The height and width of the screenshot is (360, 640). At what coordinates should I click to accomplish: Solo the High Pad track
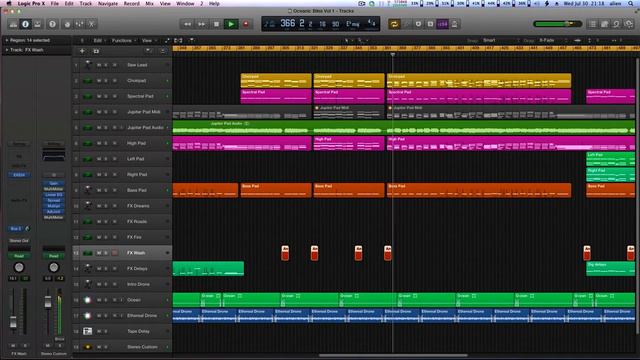[x=106, y=143]
